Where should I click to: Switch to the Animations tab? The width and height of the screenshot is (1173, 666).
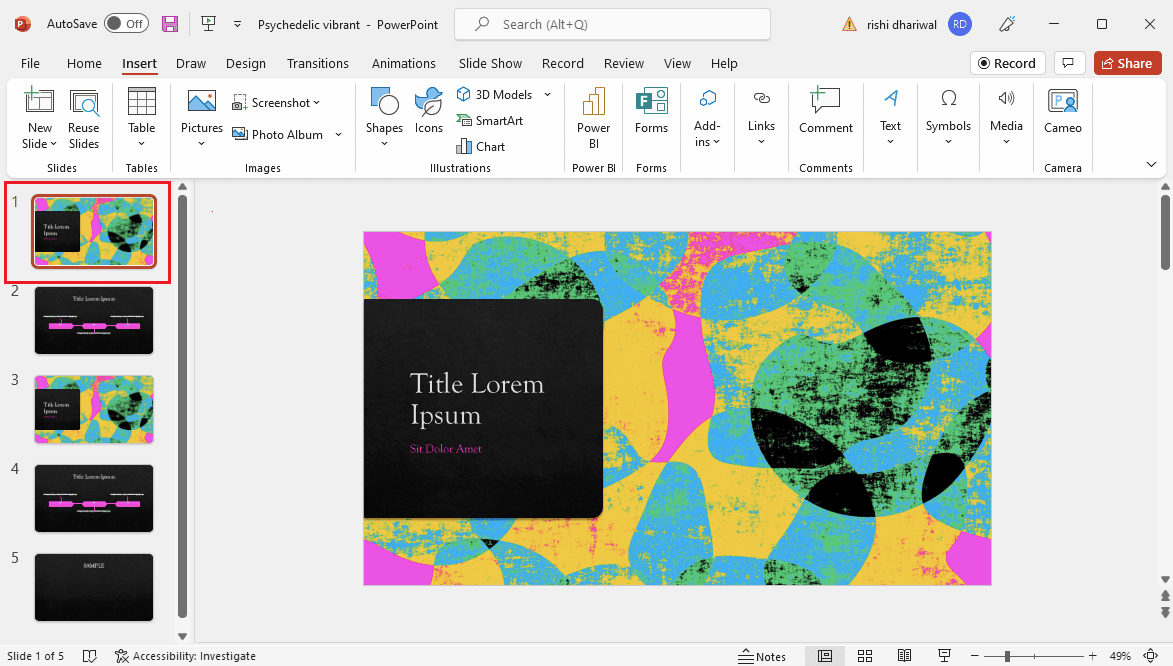pos(403,64)
